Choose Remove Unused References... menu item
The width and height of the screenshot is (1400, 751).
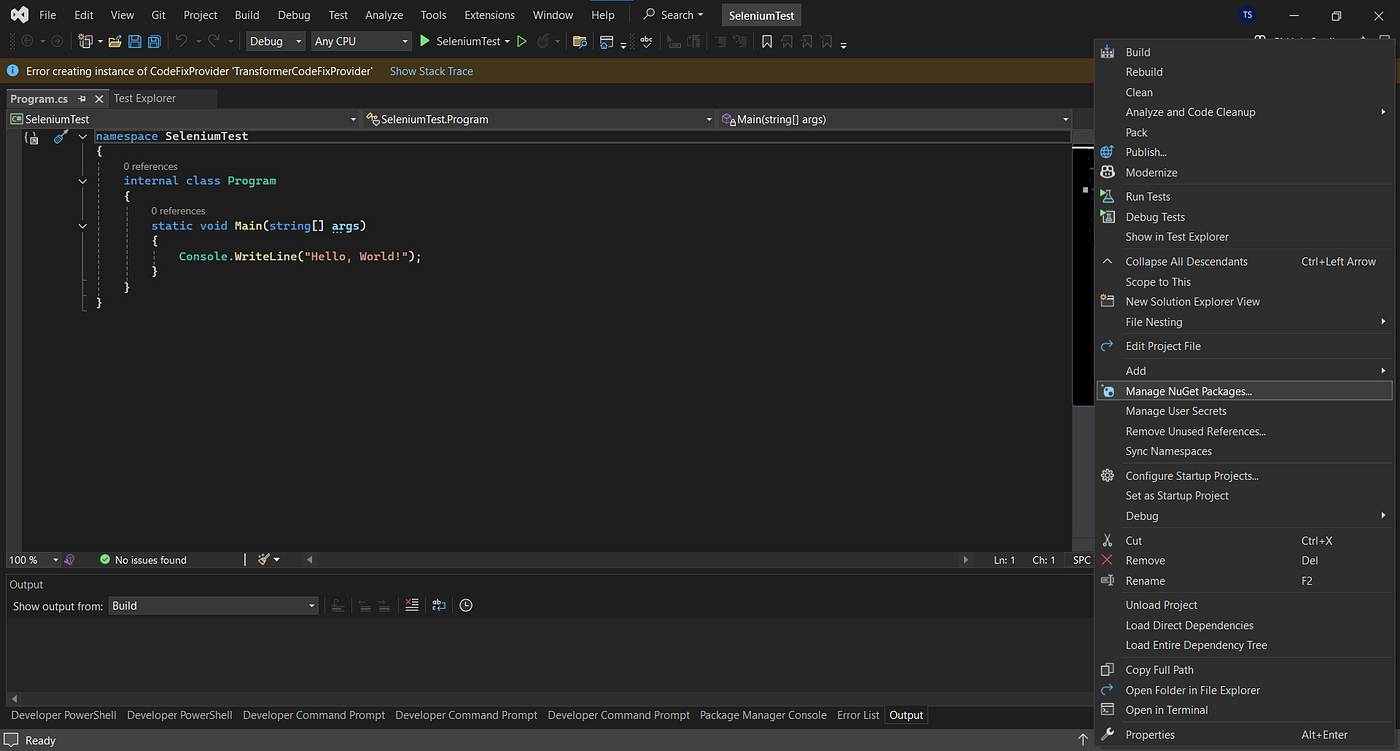click(x=1244, y=431)
